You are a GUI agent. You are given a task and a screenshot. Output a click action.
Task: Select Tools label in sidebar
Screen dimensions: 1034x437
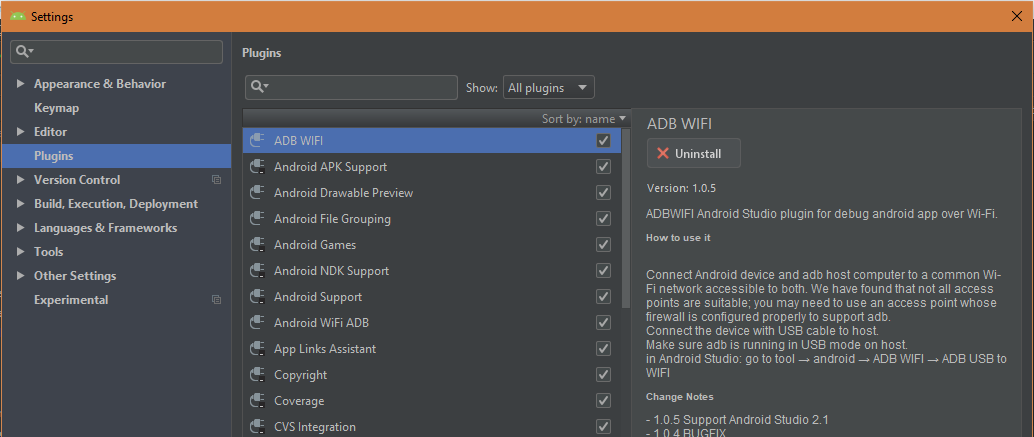(49, 252)
